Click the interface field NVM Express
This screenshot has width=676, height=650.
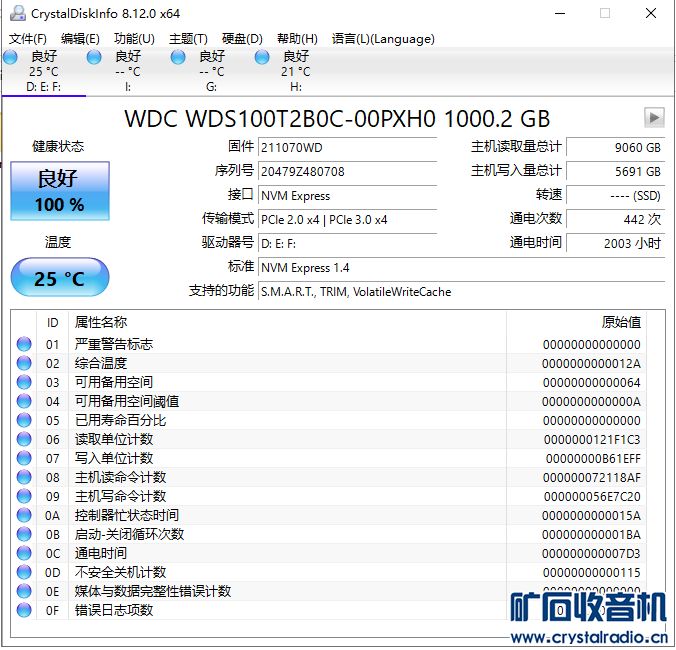[347, 196]
